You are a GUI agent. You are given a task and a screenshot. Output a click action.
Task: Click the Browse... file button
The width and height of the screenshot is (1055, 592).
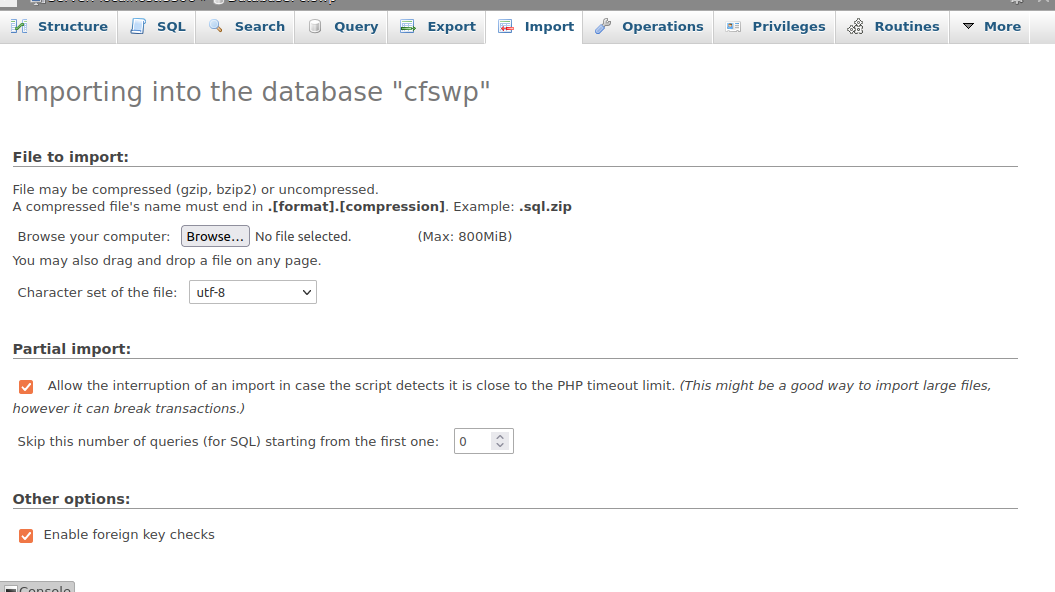pos(215,236)
